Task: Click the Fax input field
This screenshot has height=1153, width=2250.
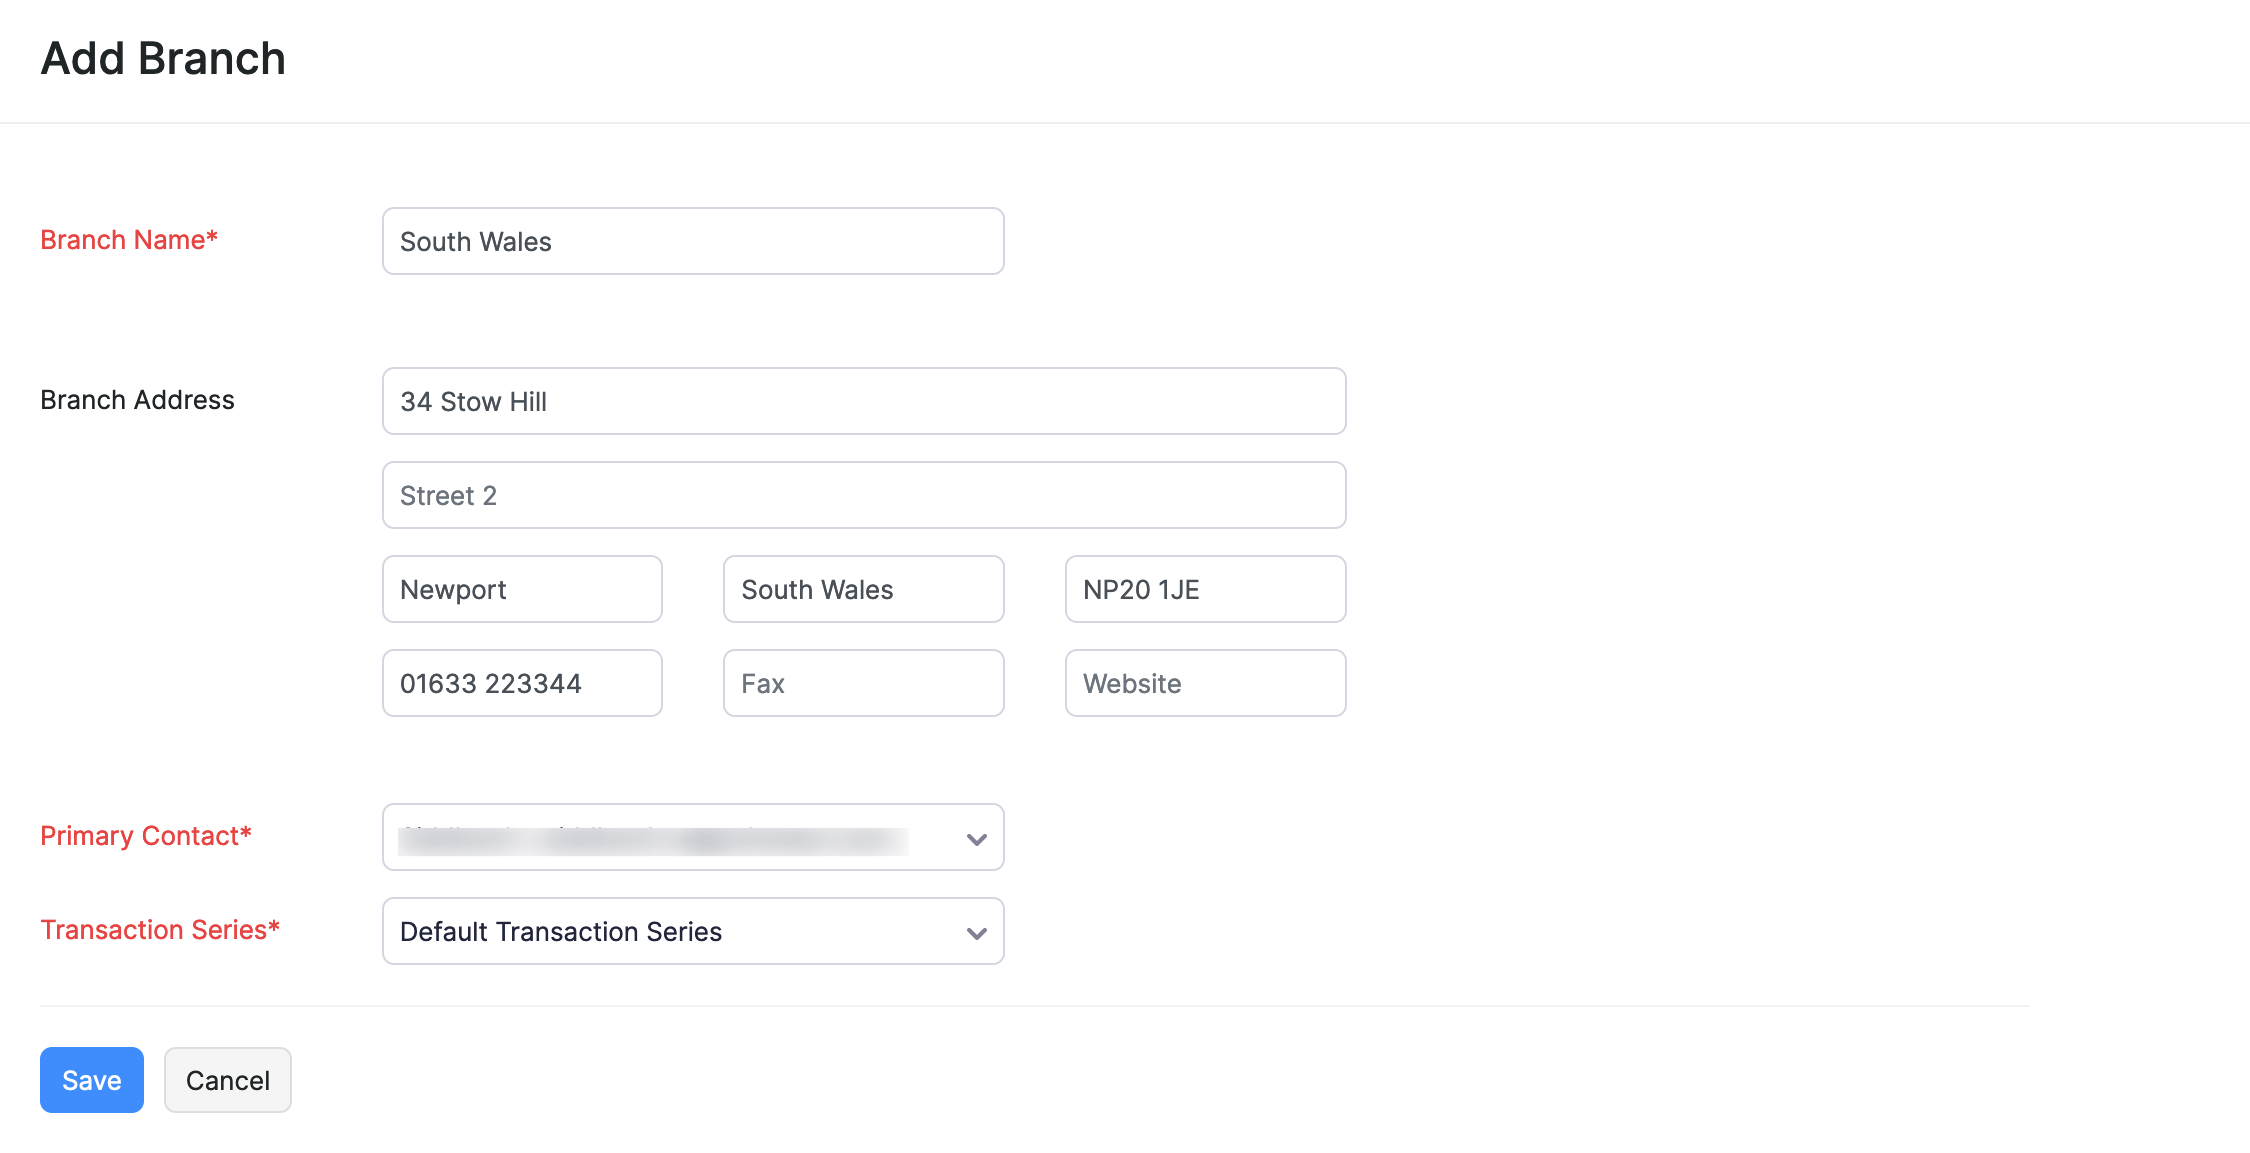Action: [x=862, y=683]
